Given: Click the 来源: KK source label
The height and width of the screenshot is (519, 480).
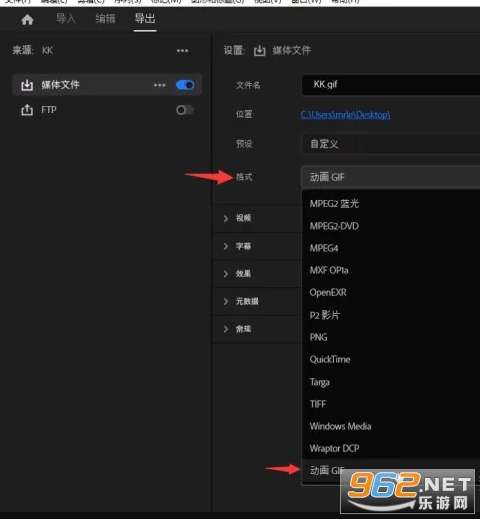Looking at the screenshot, I should [33, 51].
